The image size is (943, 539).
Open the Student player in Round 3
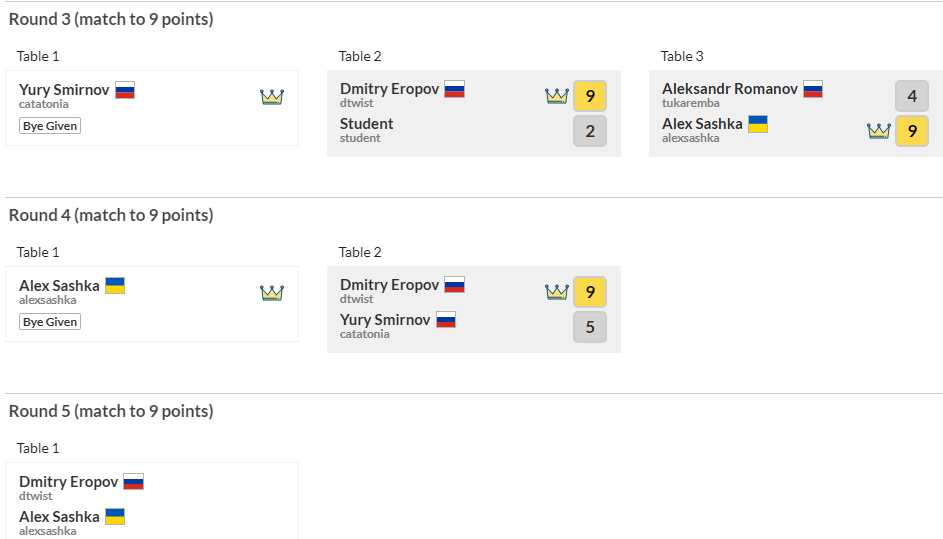click(x=367, y=124)
